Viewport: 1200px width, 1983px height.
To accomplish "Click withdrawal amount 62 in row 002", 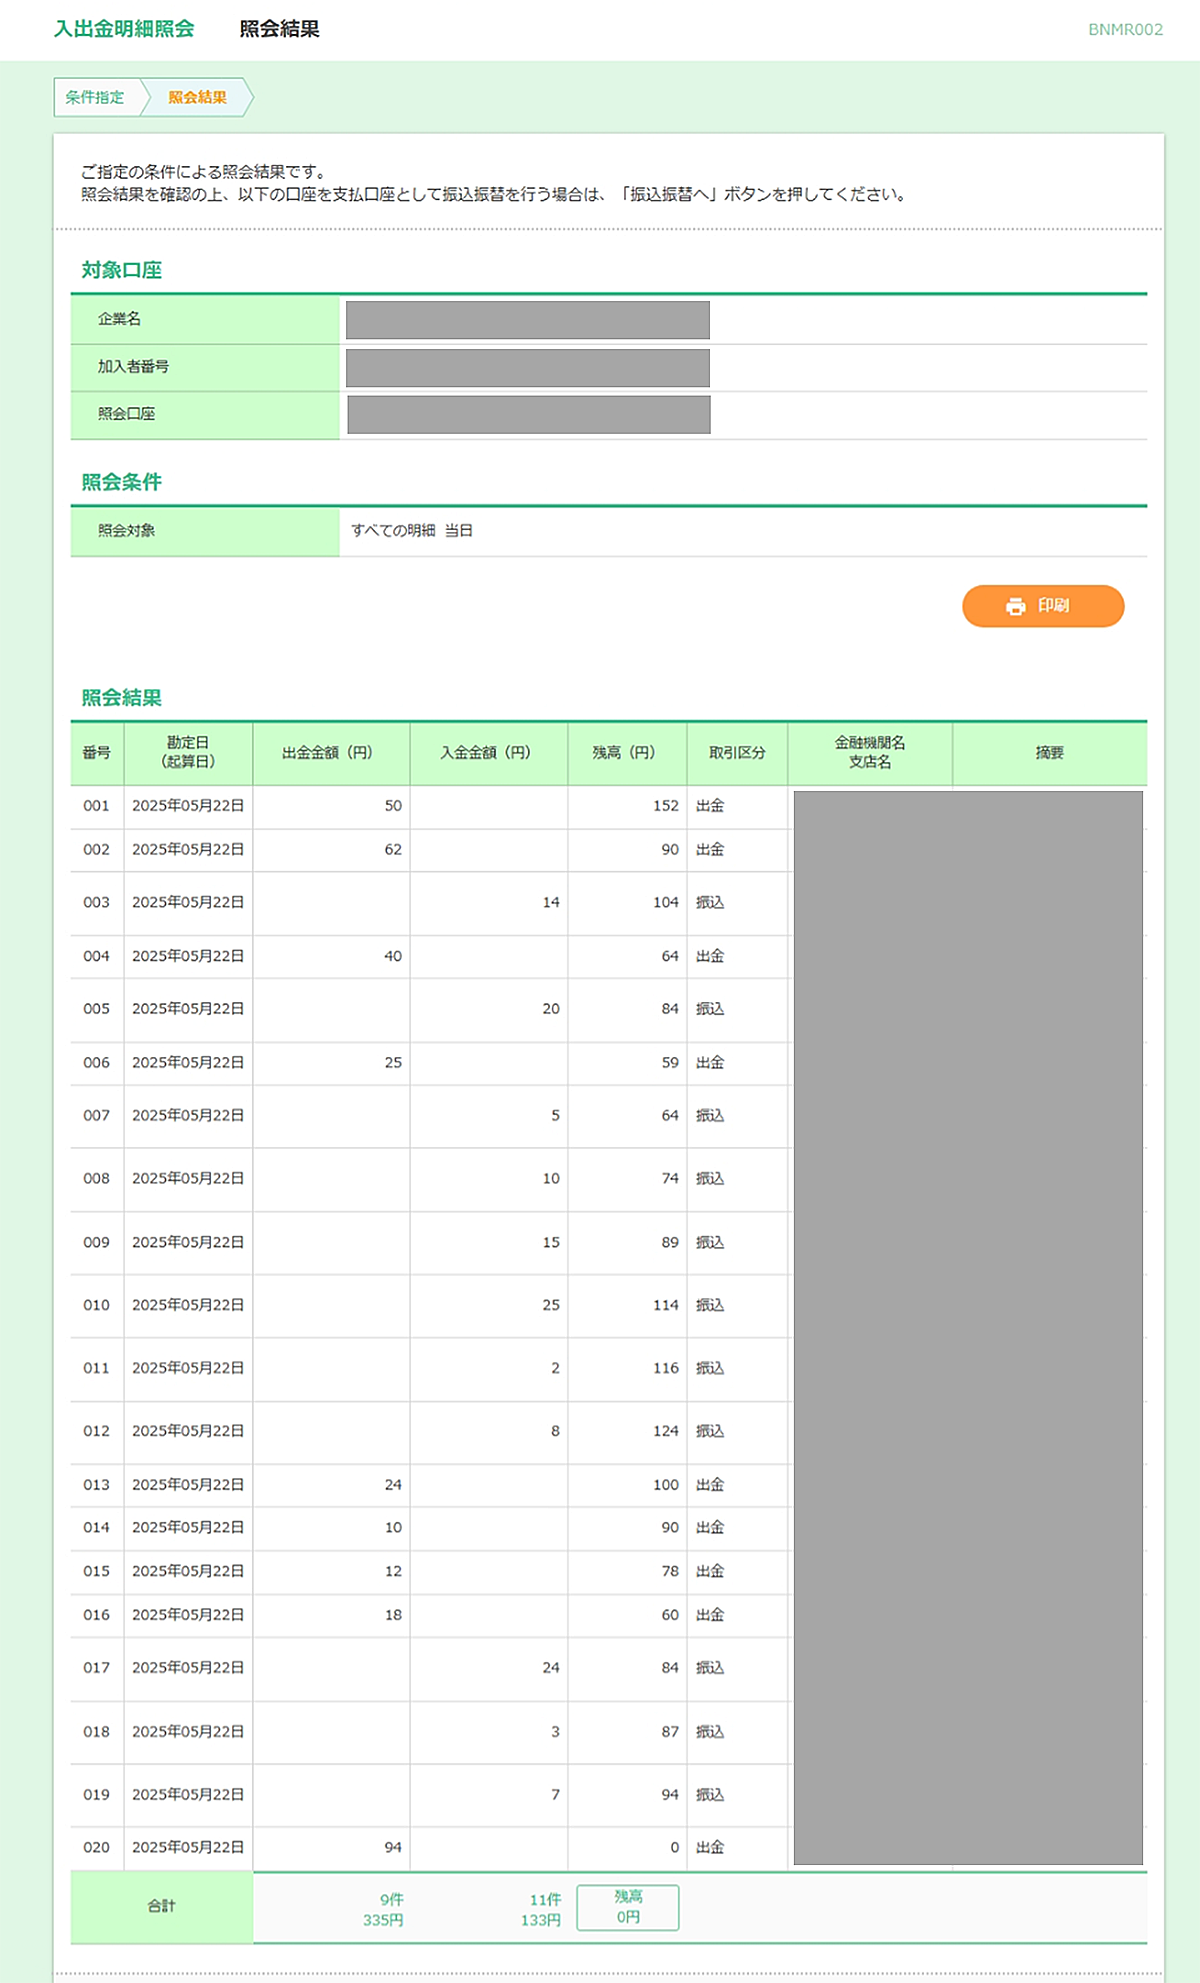I will (393, 850).
